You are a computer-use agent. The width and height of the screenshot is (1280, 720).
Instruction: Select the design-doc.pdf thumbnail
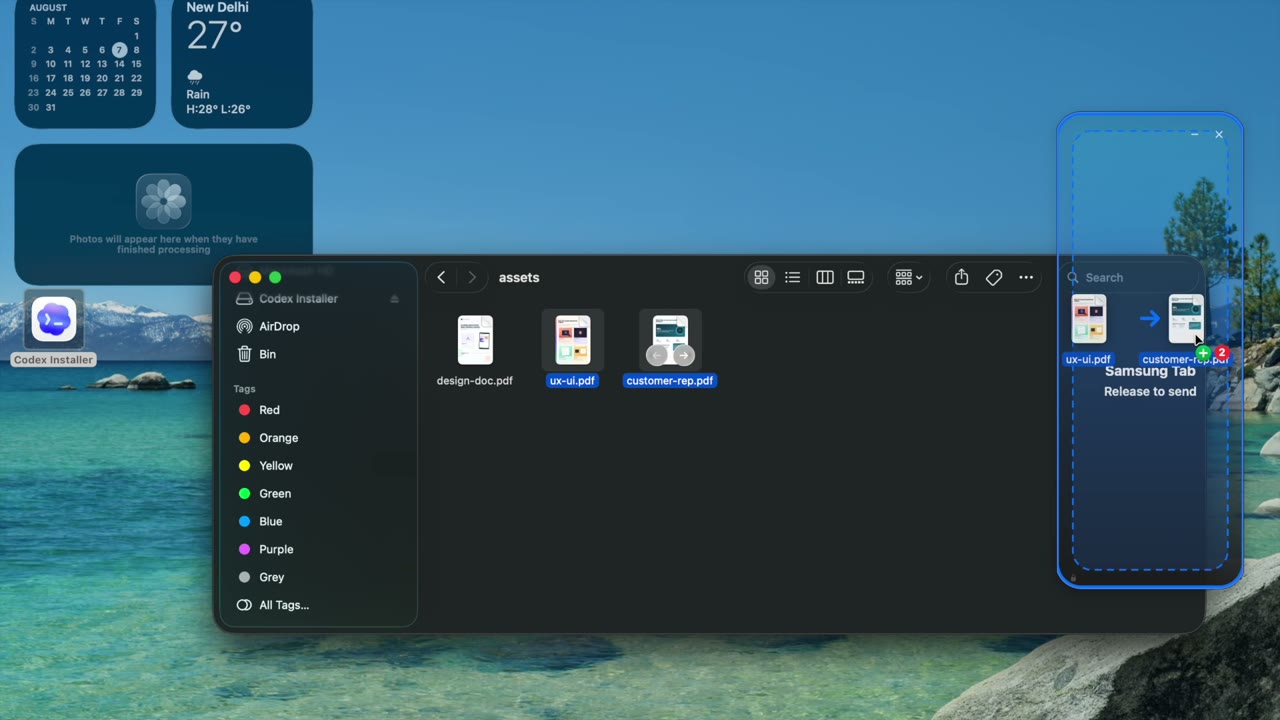click(475, 340)
